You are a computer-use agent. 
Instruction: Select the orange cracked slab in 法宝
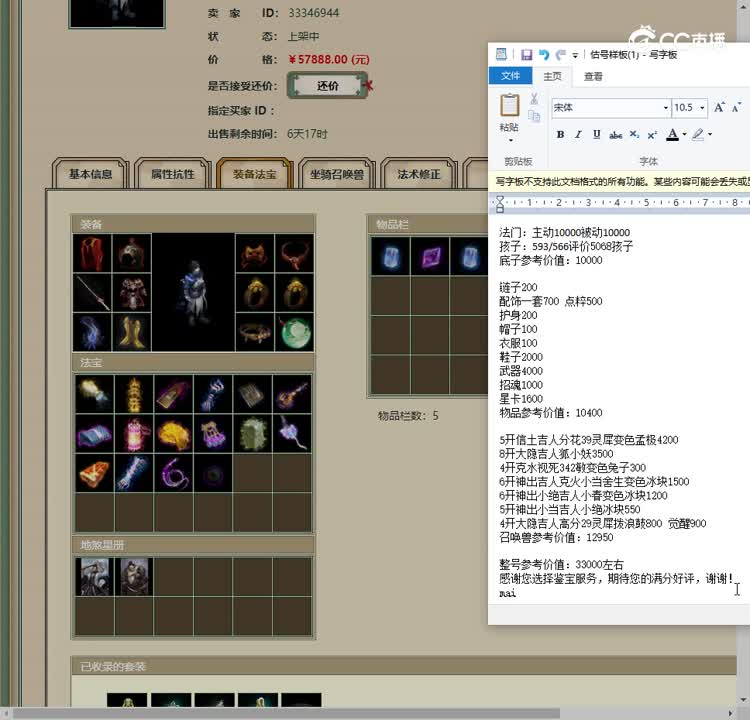pyautogui.click(x=95, y=474)
